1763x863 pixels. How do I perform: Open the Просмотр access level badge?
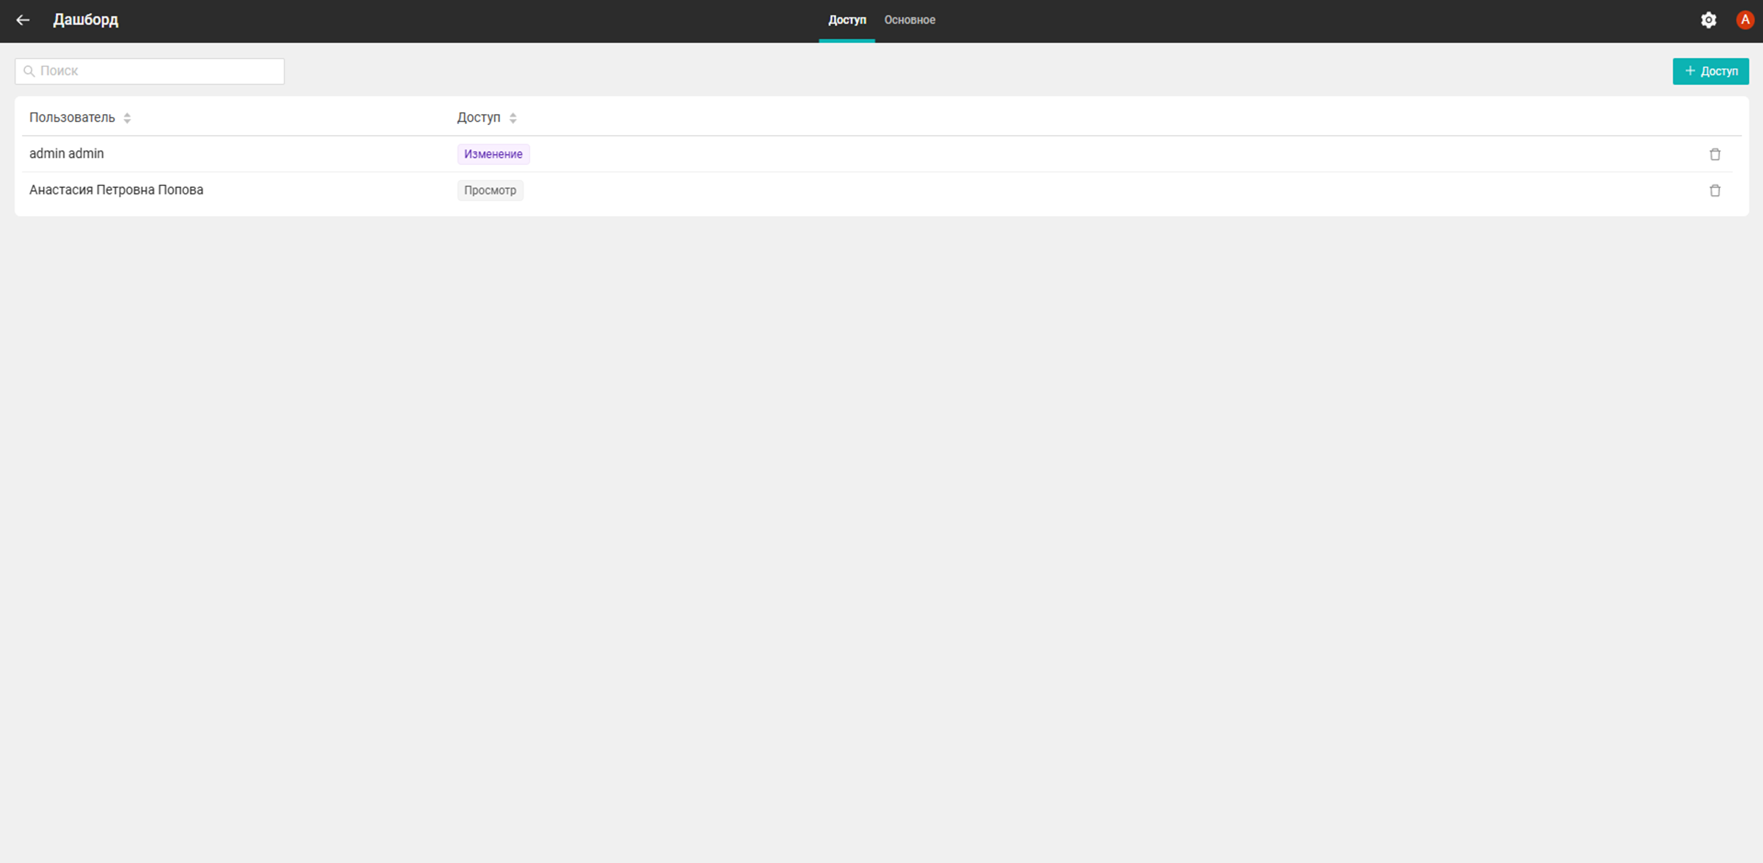click(x=490, y=190)
